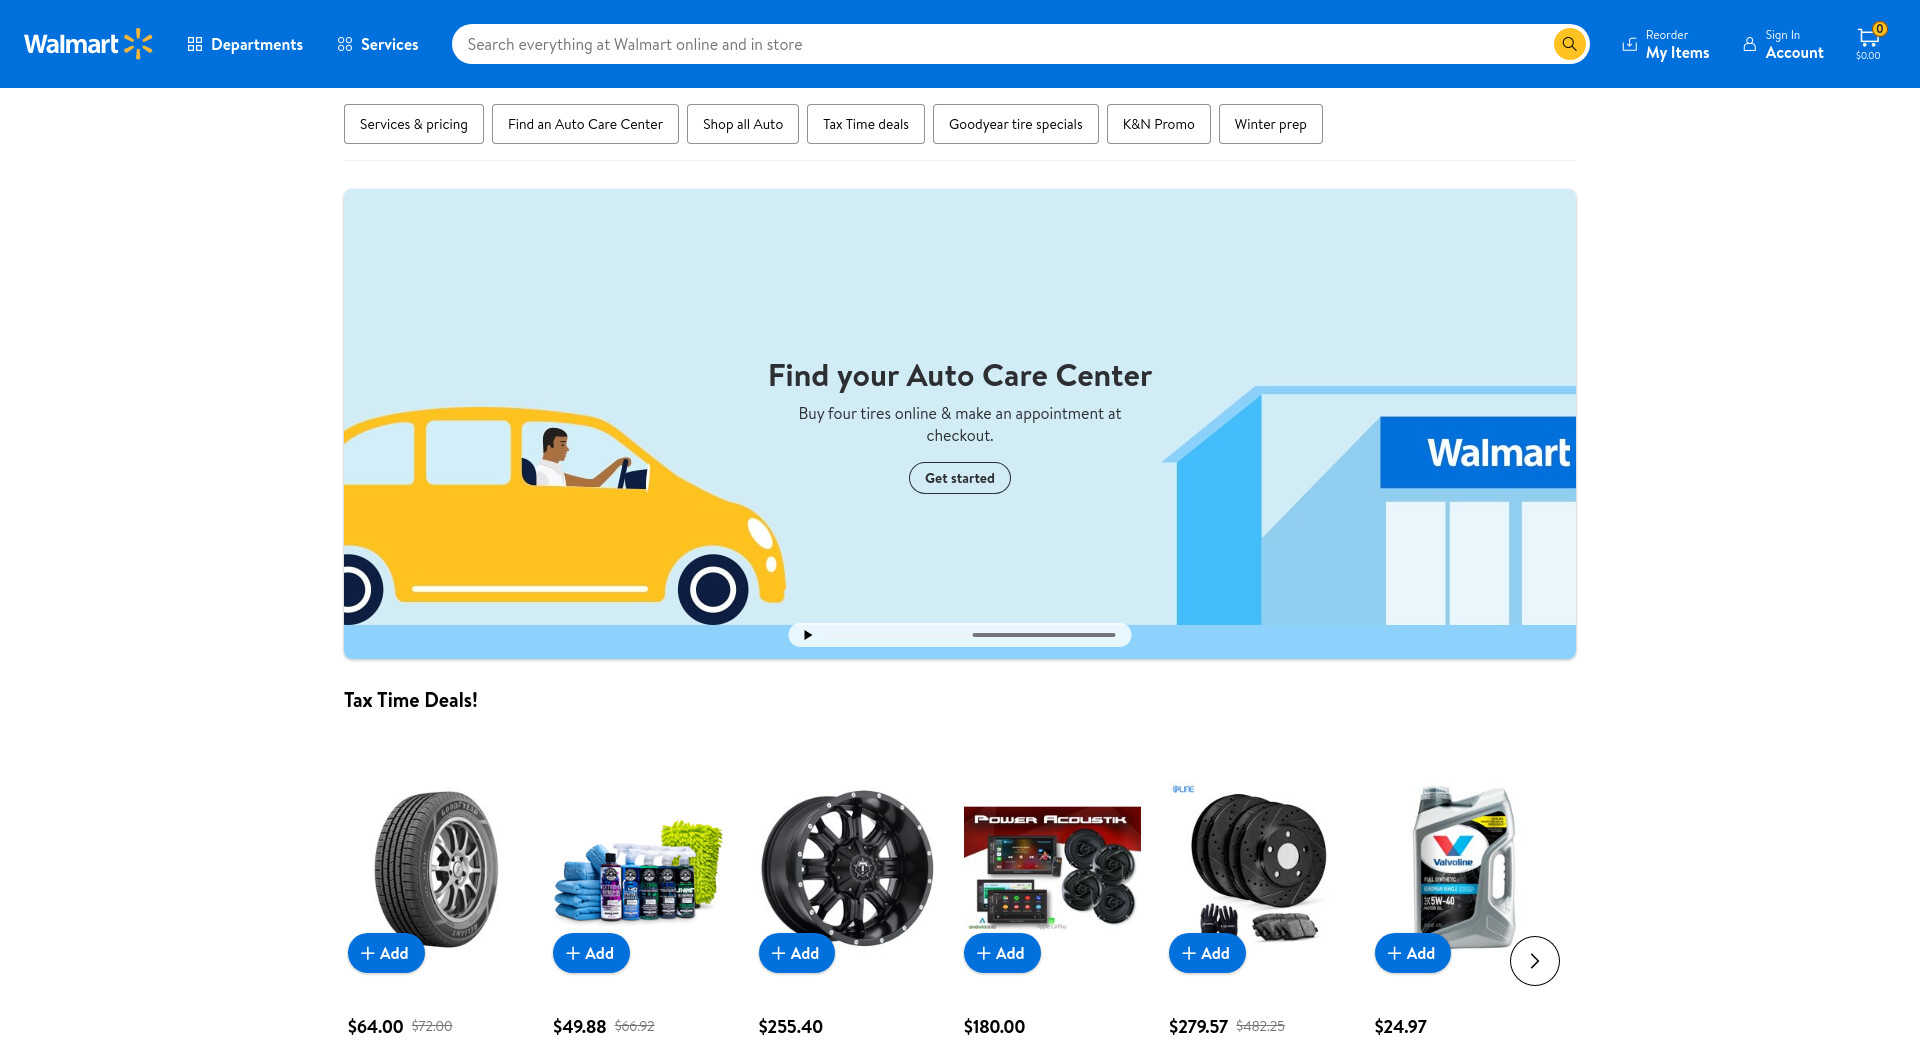Add the $279.57 brake rotor kit
Image resolution: width=1920 pixels, height=1040 pixels.
tap(1207, 953)
